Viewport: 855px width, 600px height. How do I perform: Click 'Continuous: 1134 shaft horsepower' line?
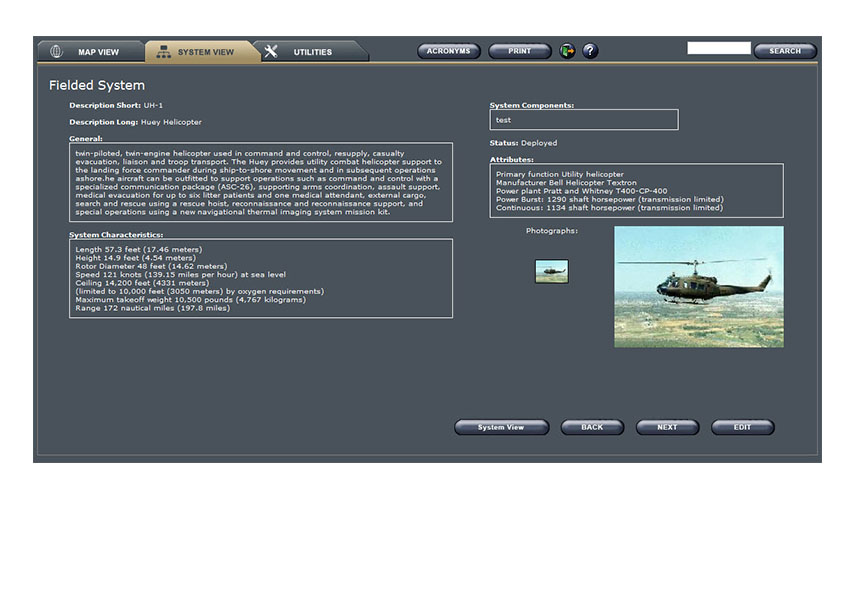coord(610,208)
